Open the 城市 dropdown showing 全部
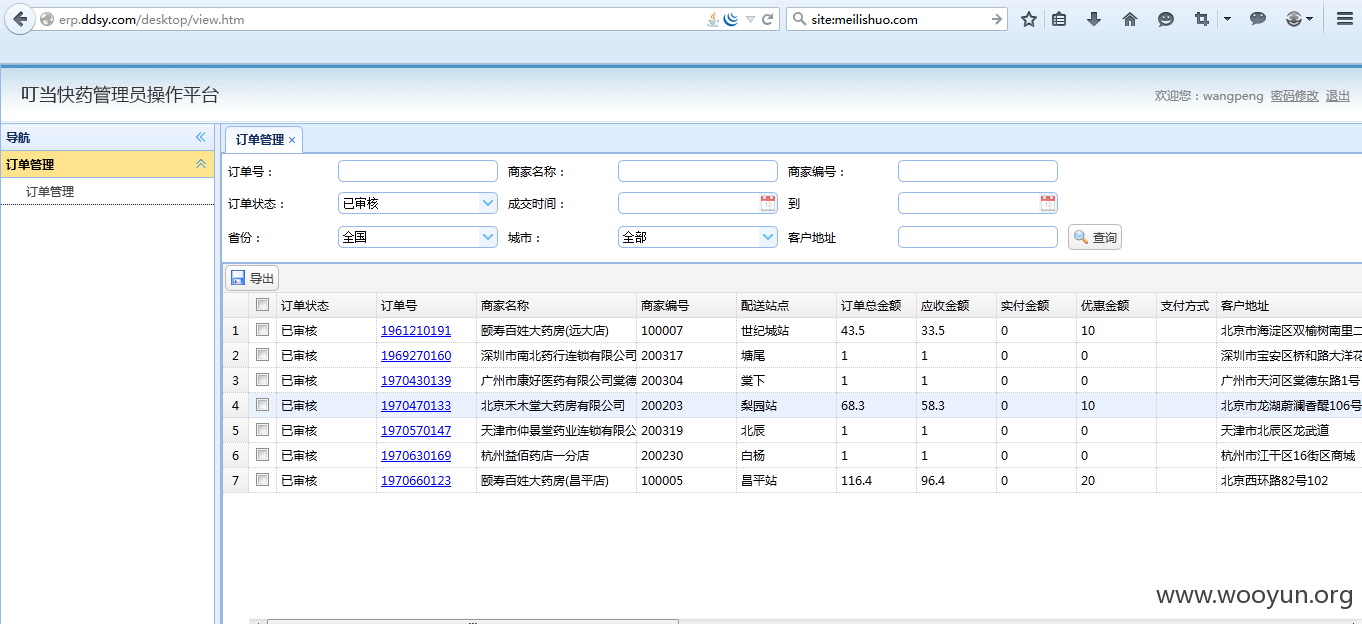 click(768, 237)
